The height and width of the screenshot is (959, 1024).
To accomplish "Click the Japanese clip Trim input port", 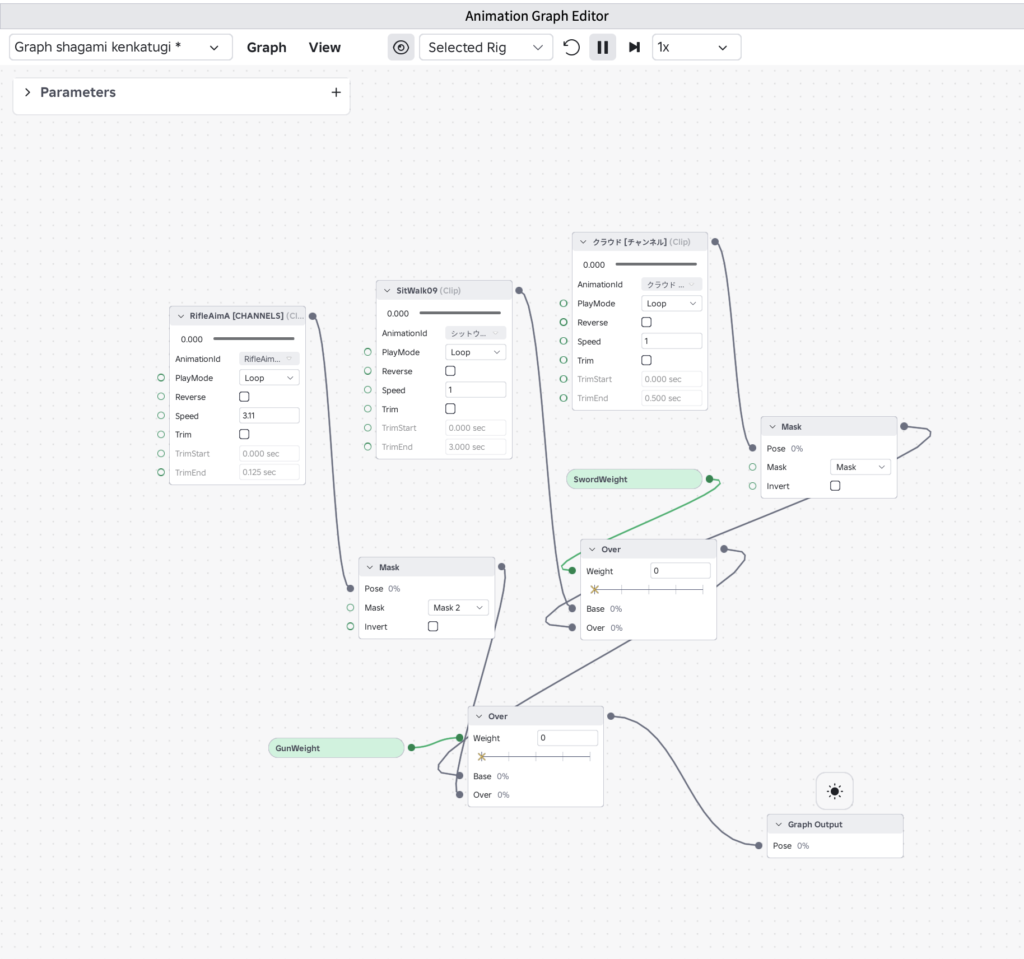I will point(564,360).
